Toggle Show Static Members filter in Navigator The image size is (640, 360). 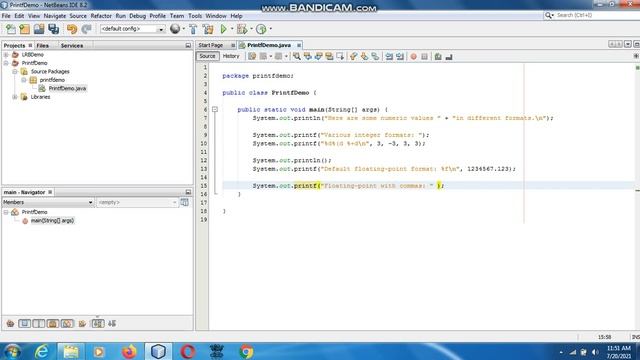tap(39, 323)
